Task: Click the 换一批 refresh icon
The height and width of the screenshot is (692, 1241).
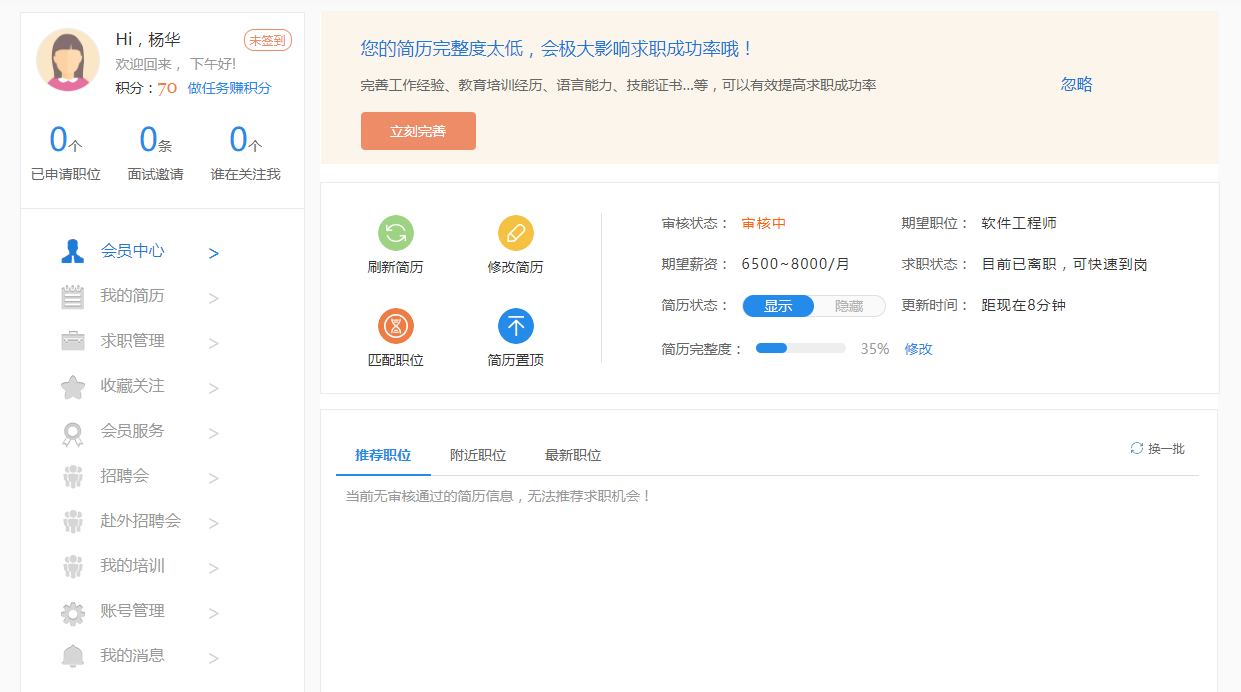Action: [1137, 448]
